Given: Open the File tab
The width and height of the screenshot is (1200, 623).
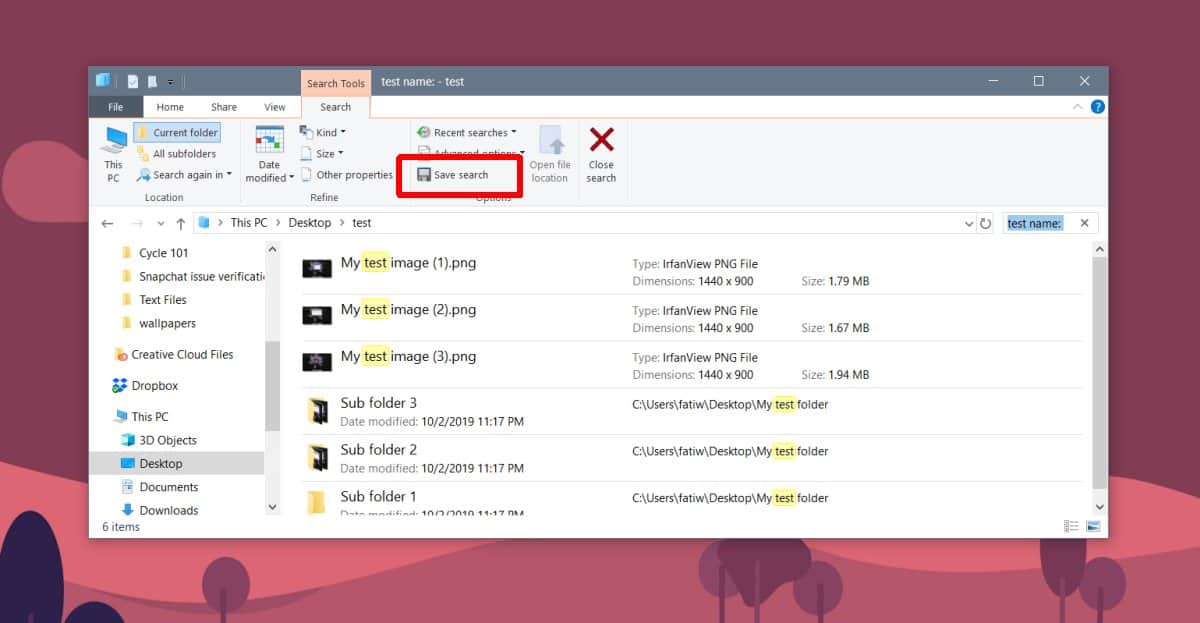Looking at the screenshot, I should [116, 107].
